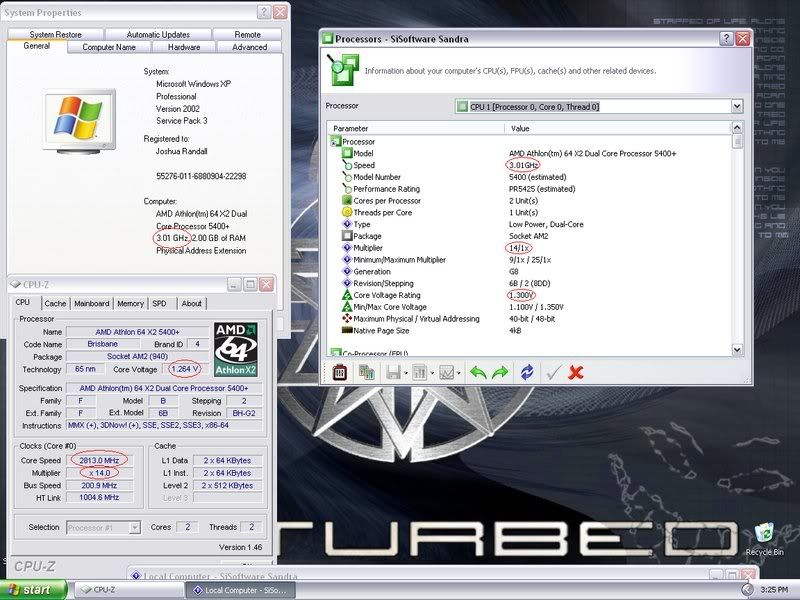Open the save icon's dropdown arrow in Sandra

pyautogui.click(x=406, y=373)
